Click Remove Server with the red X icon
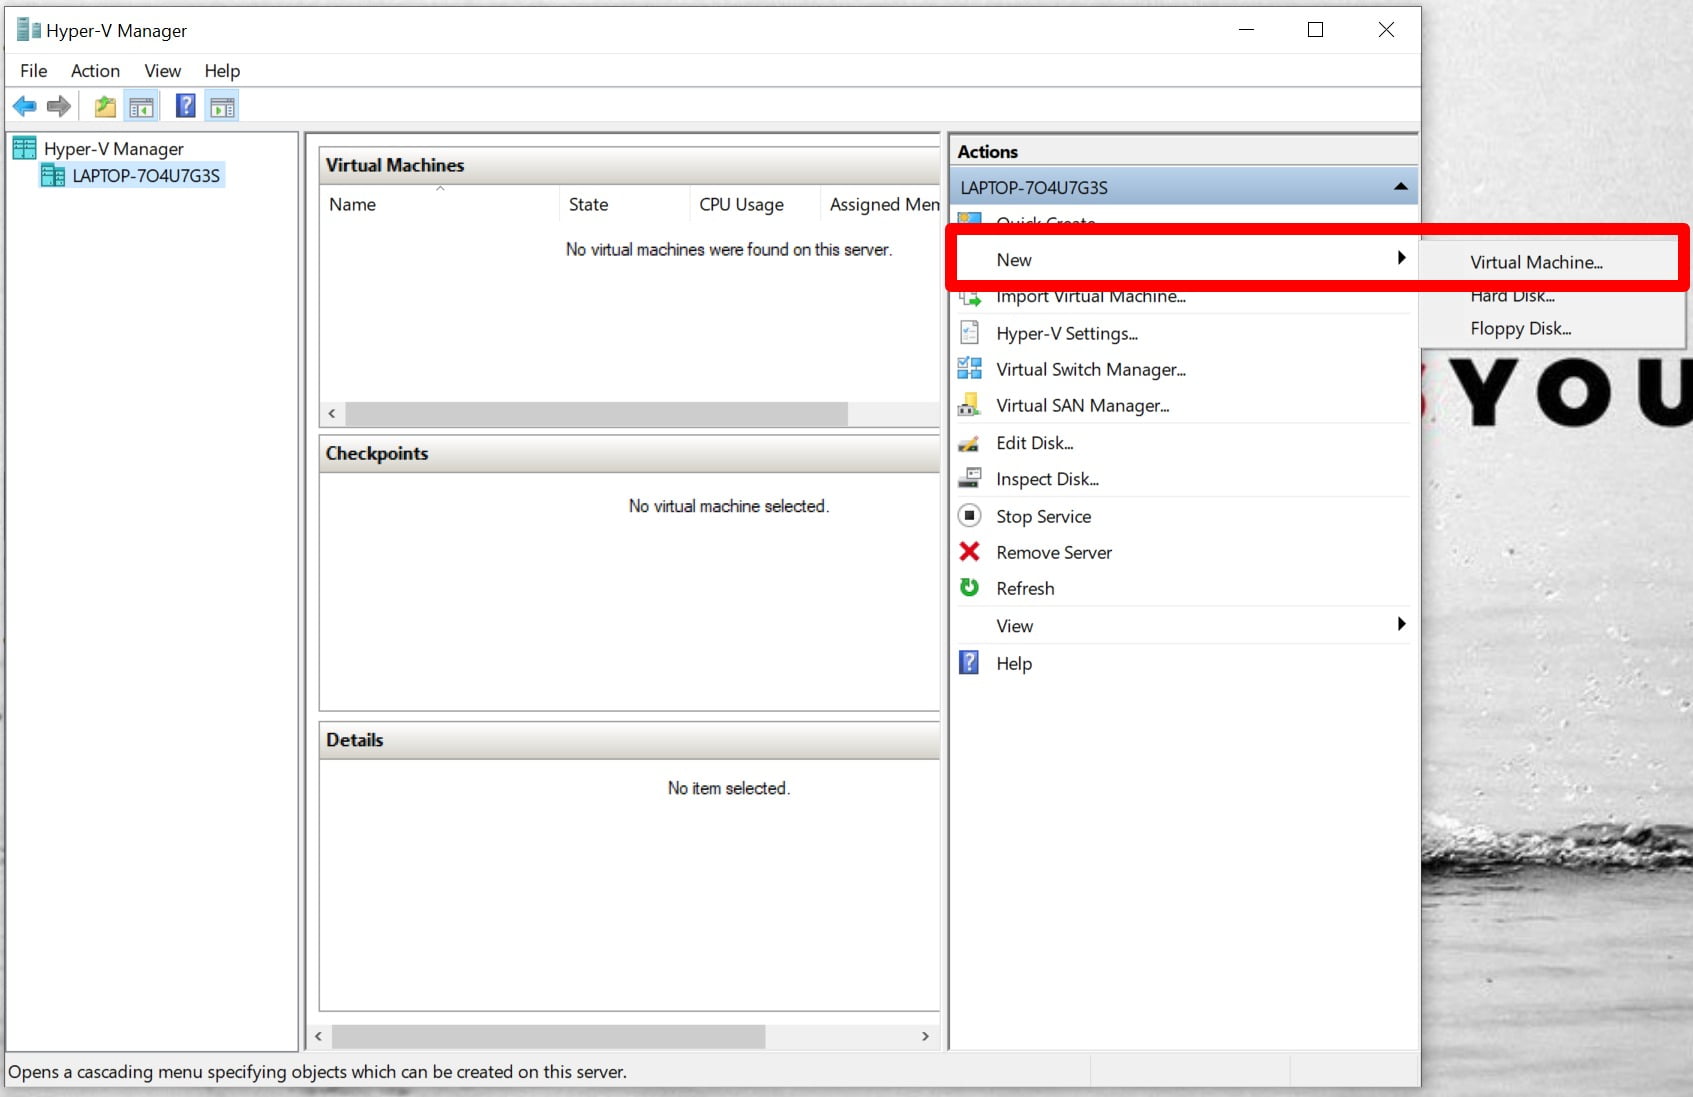The width and height of the screenshot is (1693, 1097). pyautogui.click(x=1053, y=552)
